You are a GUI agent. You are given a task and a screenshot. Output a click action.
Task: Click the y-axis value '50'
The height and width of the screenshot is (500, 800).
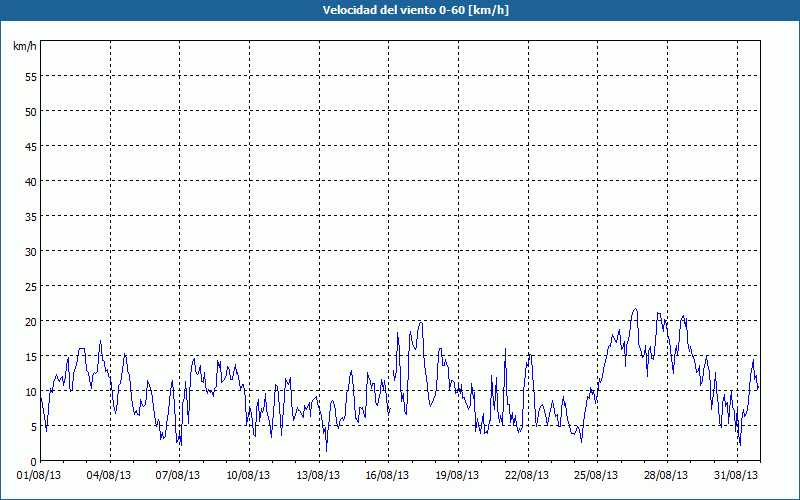click(31, 111)
